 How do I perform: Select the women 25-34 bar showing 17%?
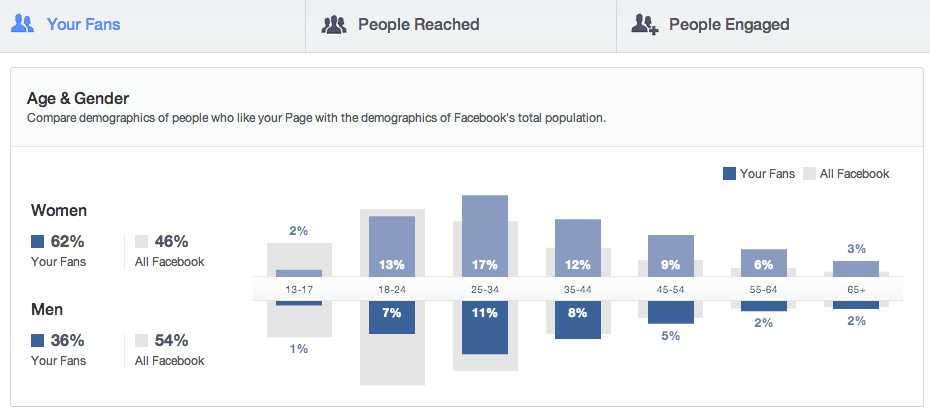(485, 236)
